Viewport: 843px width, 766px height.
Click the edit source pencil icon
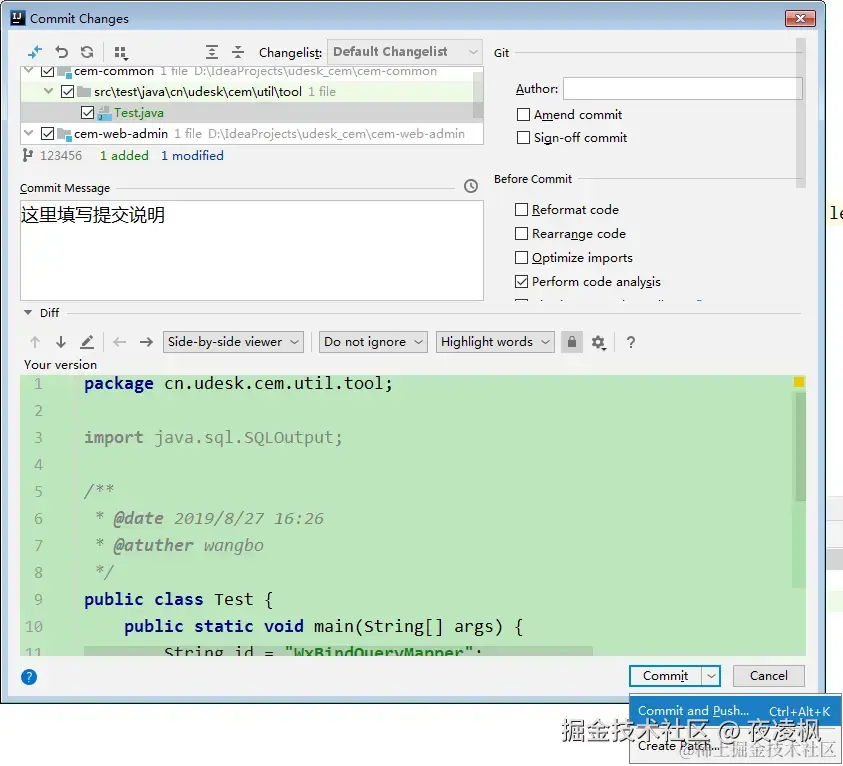[87, 342]
